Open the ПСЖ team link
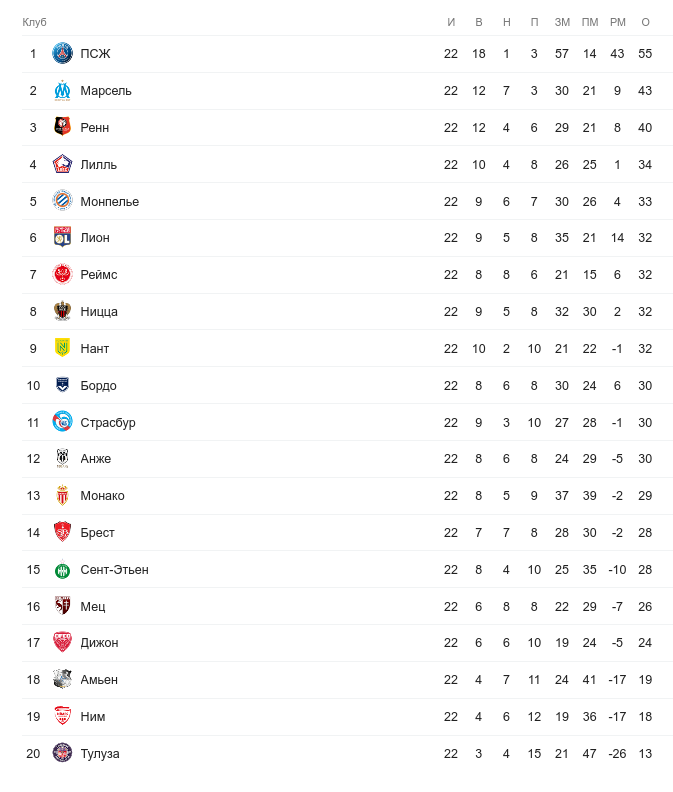673x792 pixels. coord(95,54)
